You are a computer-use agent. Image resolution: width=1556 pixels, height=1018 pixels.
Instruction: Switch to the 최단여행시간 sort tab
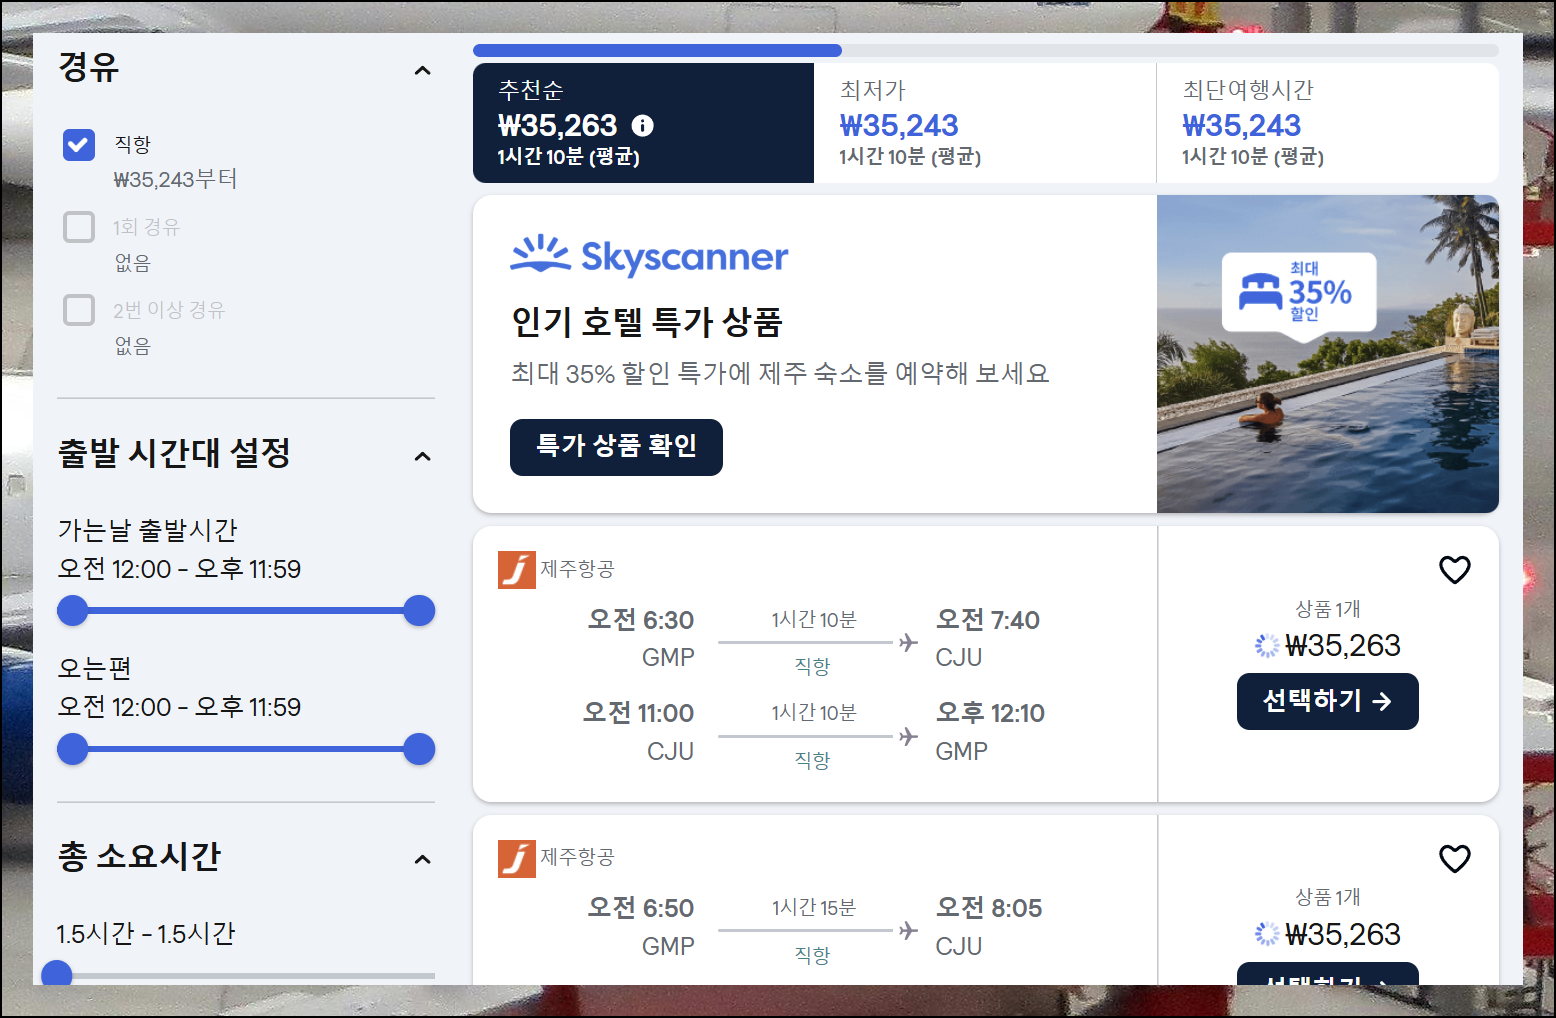click(x=1328, y=123)
